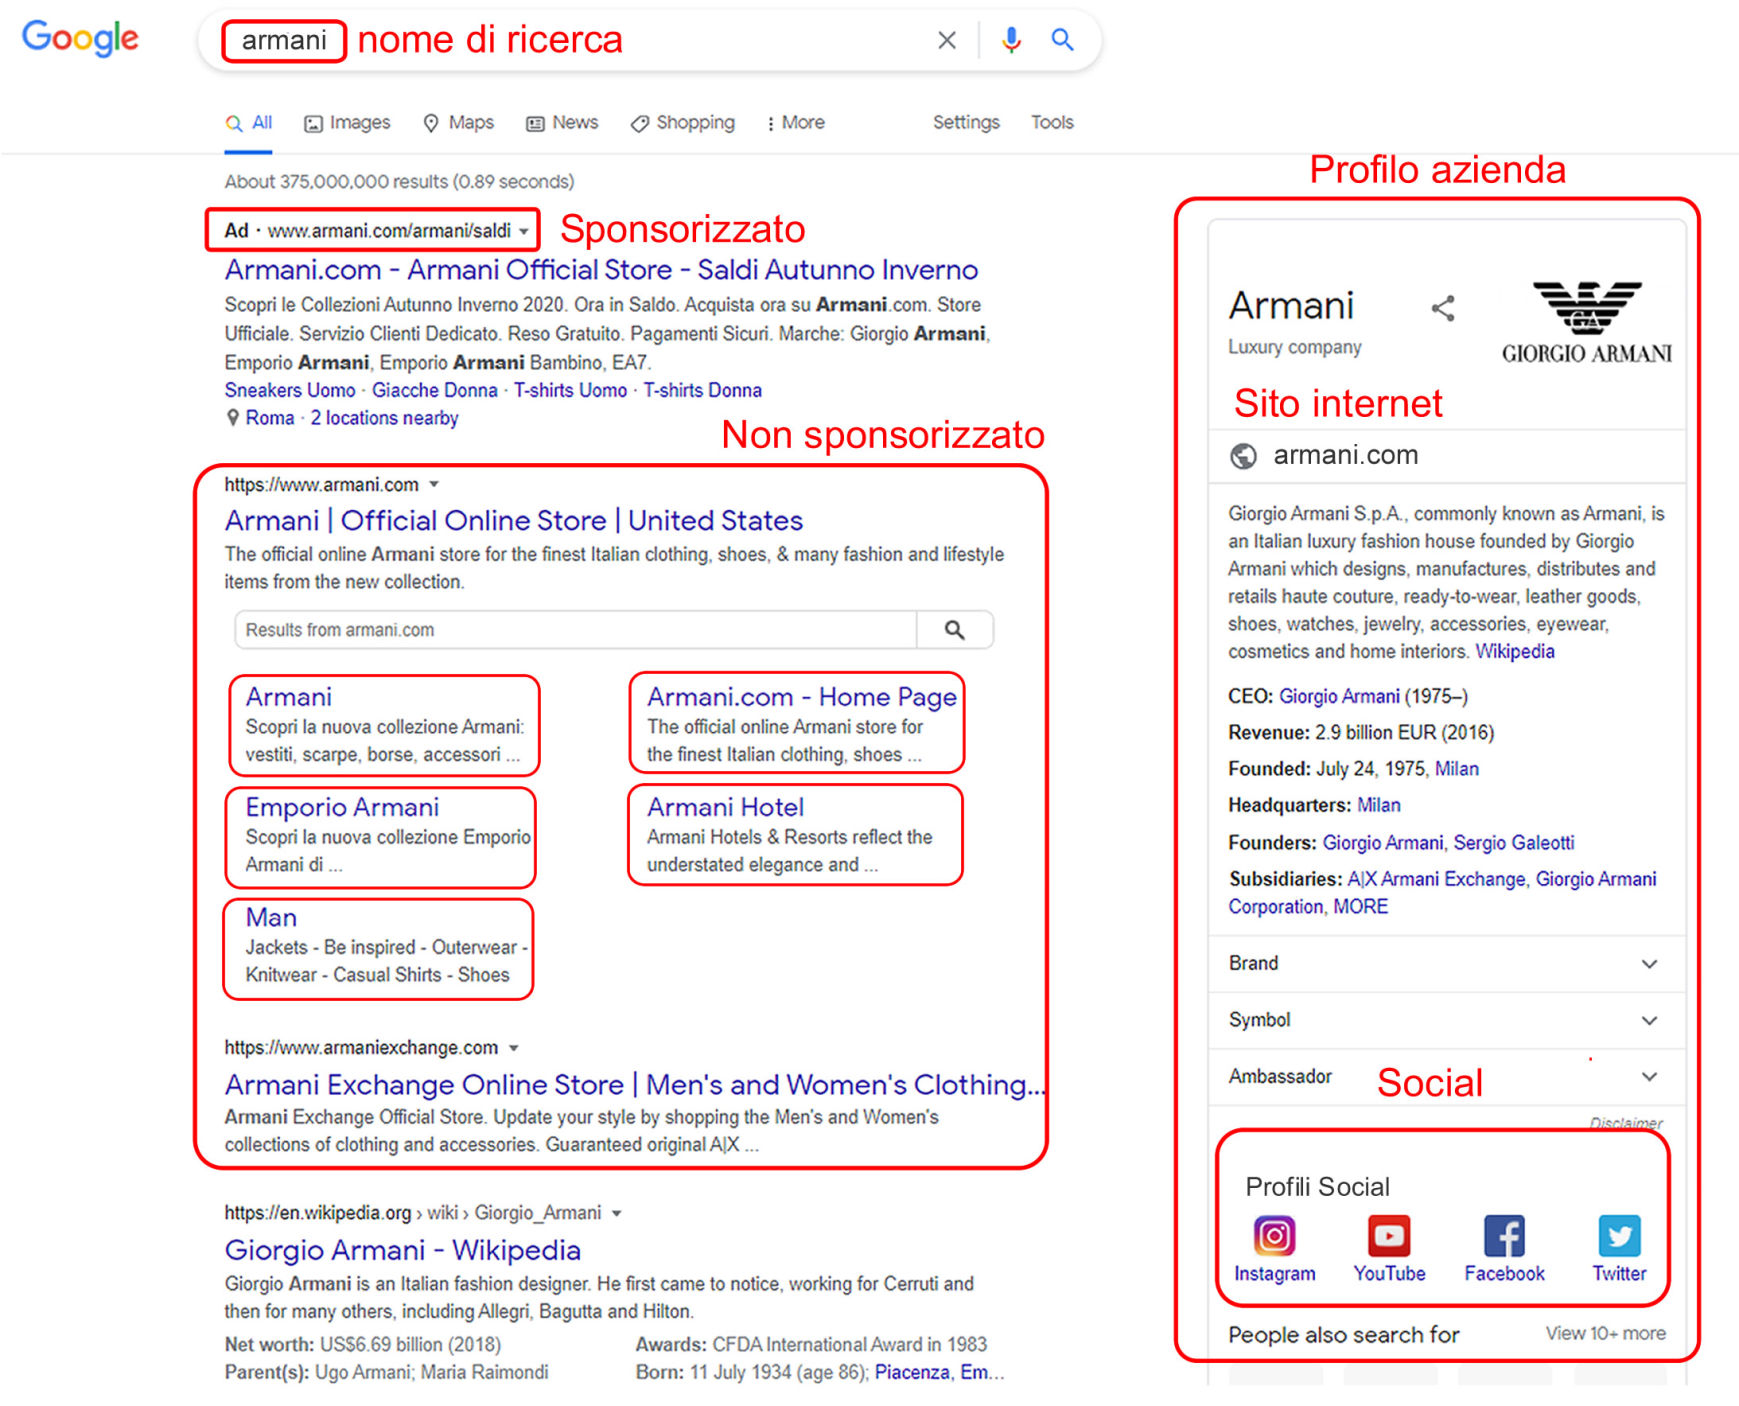
Task: Open the Armani sitelink
Action: pos(289,697)
